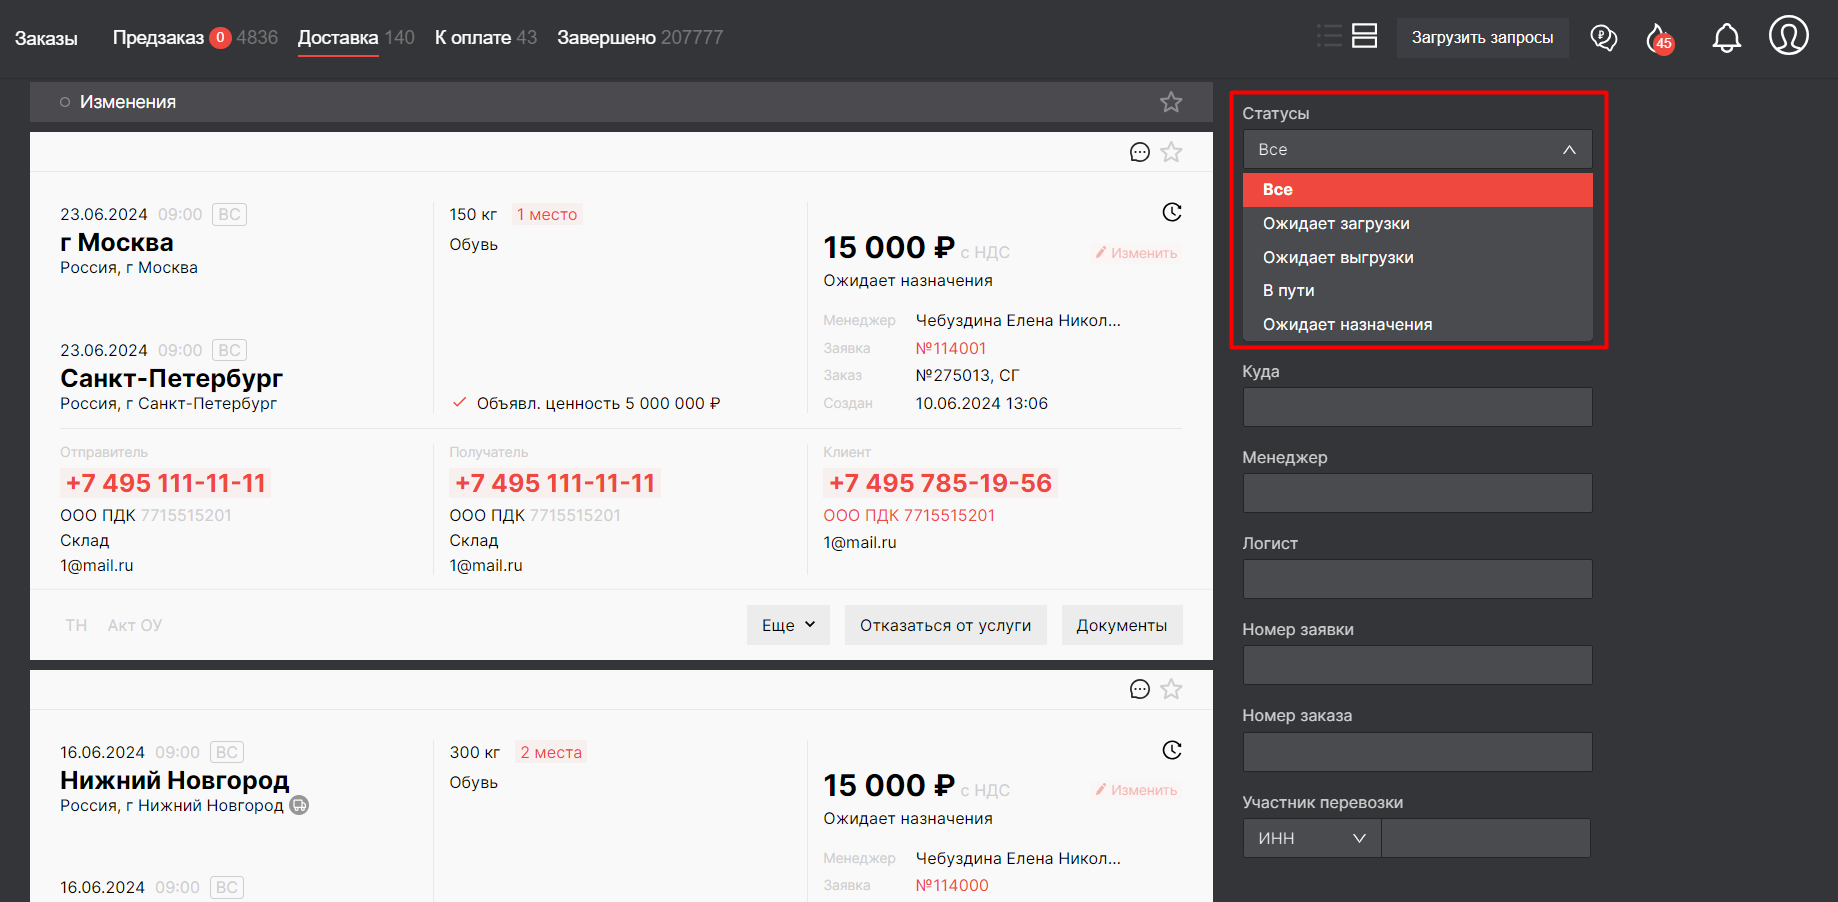The width and height of the screenshot is (1838, 902).
Task: Open Документы for first order
Action: (x=1122, y=625)
